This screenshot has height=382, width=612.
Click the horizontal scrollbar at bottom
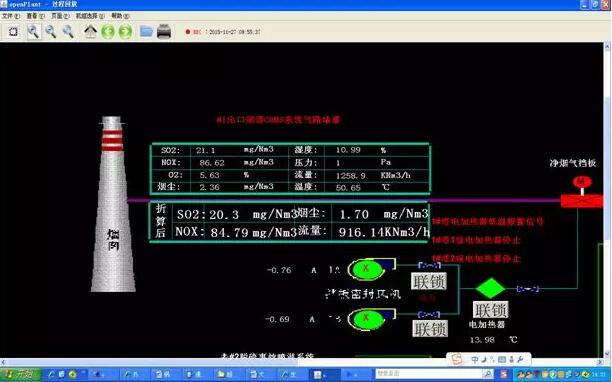[301, 362]
